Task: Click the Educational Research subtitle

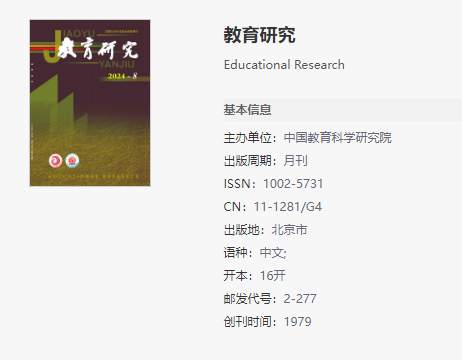Action: (x=284, y=65)
